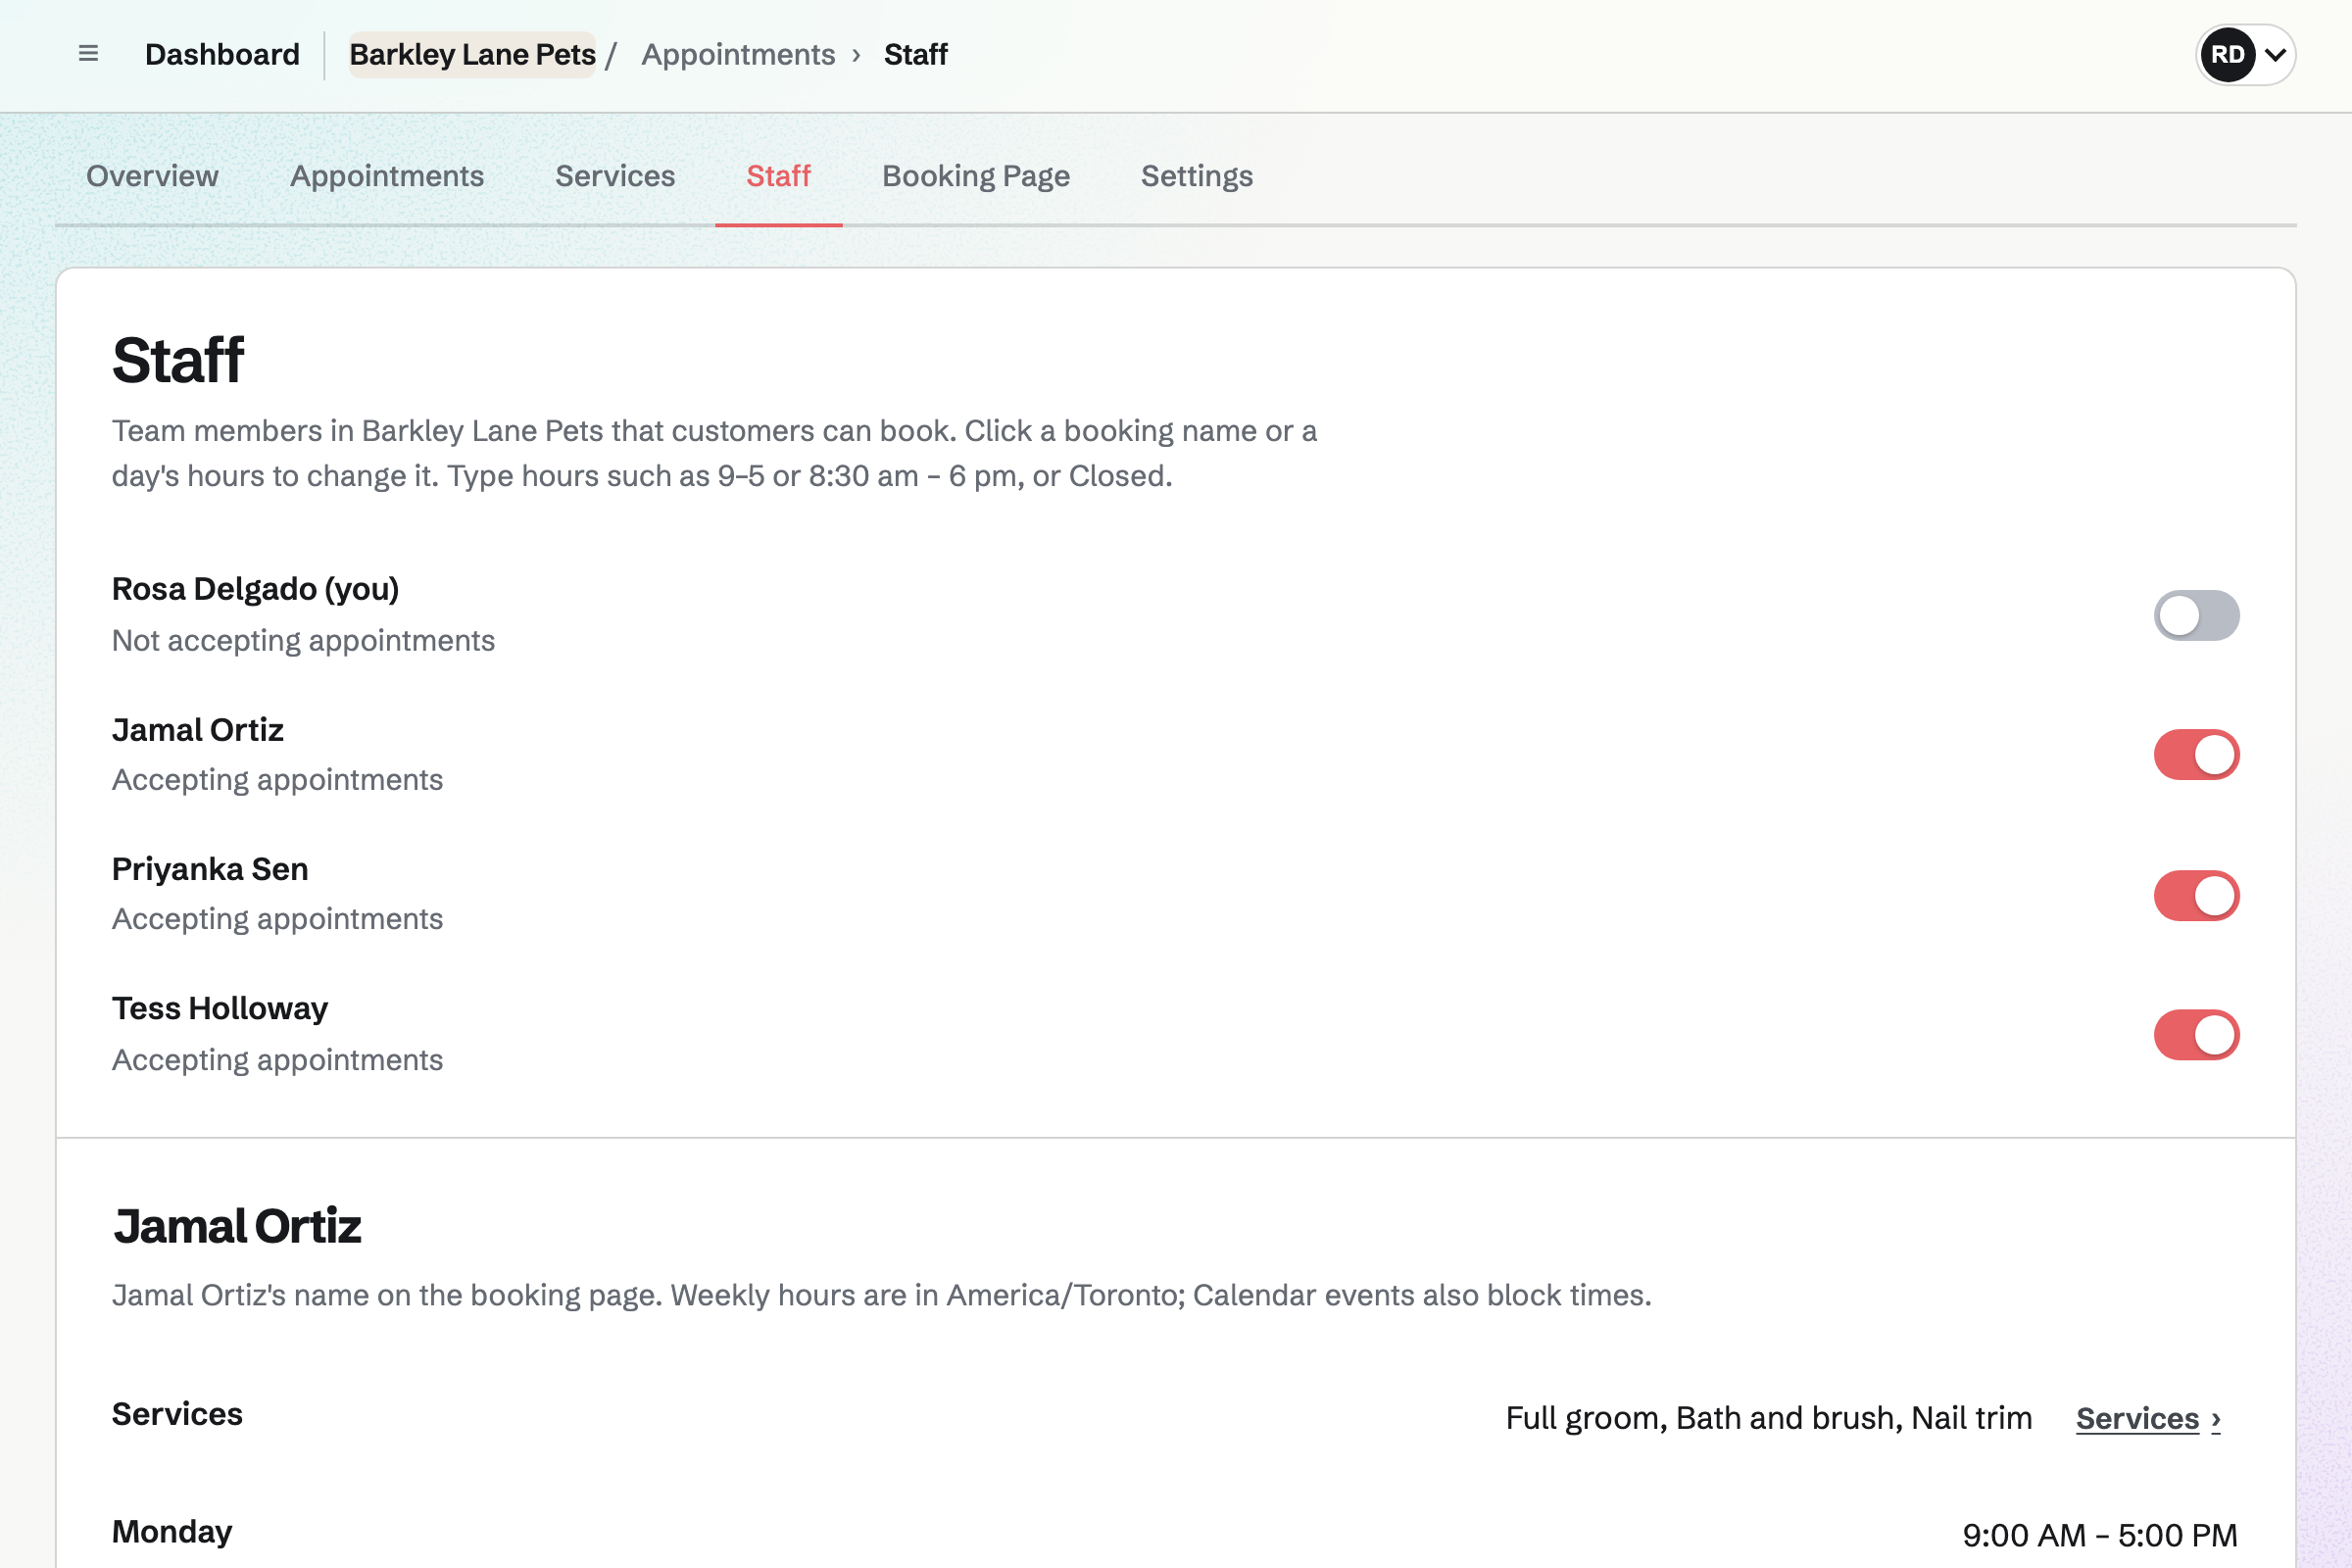Expand the account dropdown chevron
This screenshot has width=2352, height=1568.
click(2275, 54)
